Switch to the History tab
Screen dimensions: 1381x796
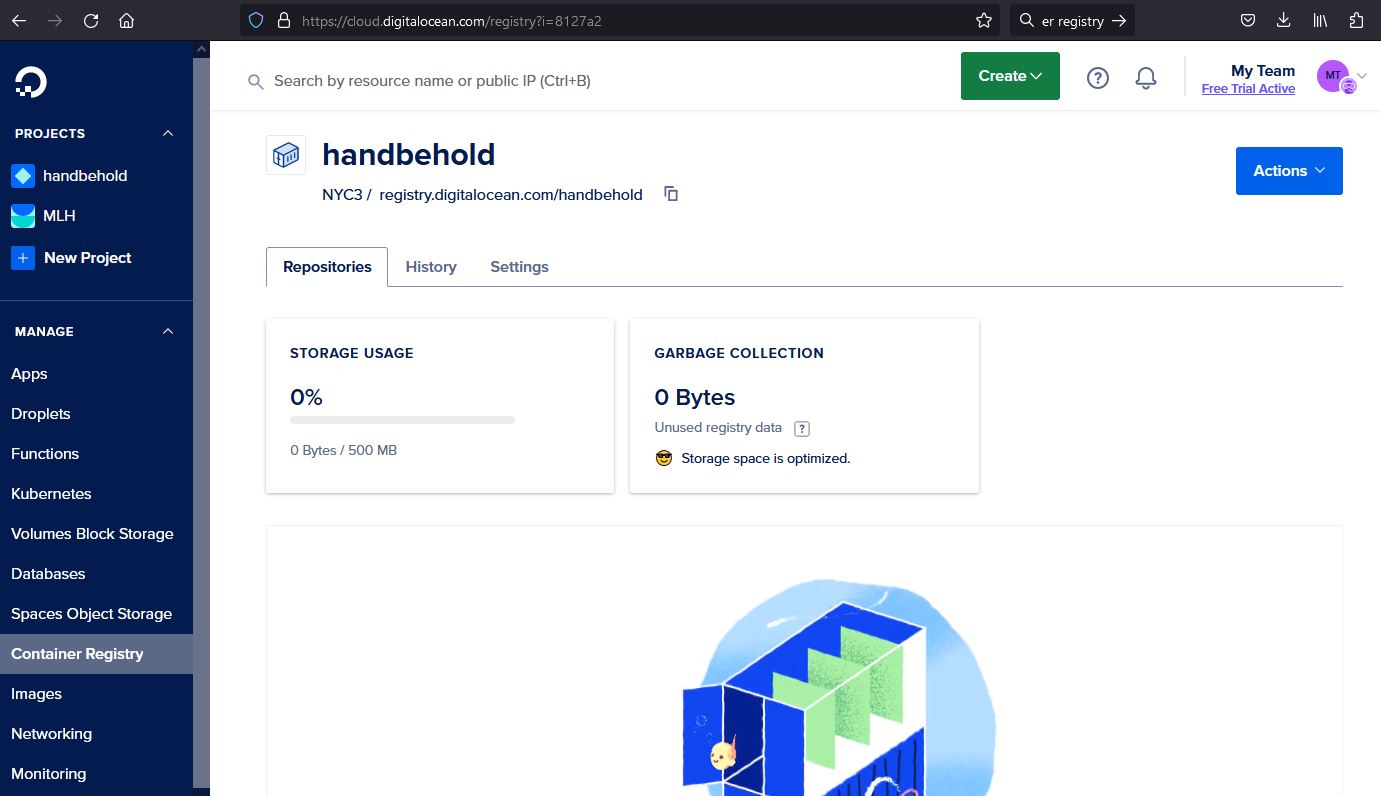click(x=431, y=267)
